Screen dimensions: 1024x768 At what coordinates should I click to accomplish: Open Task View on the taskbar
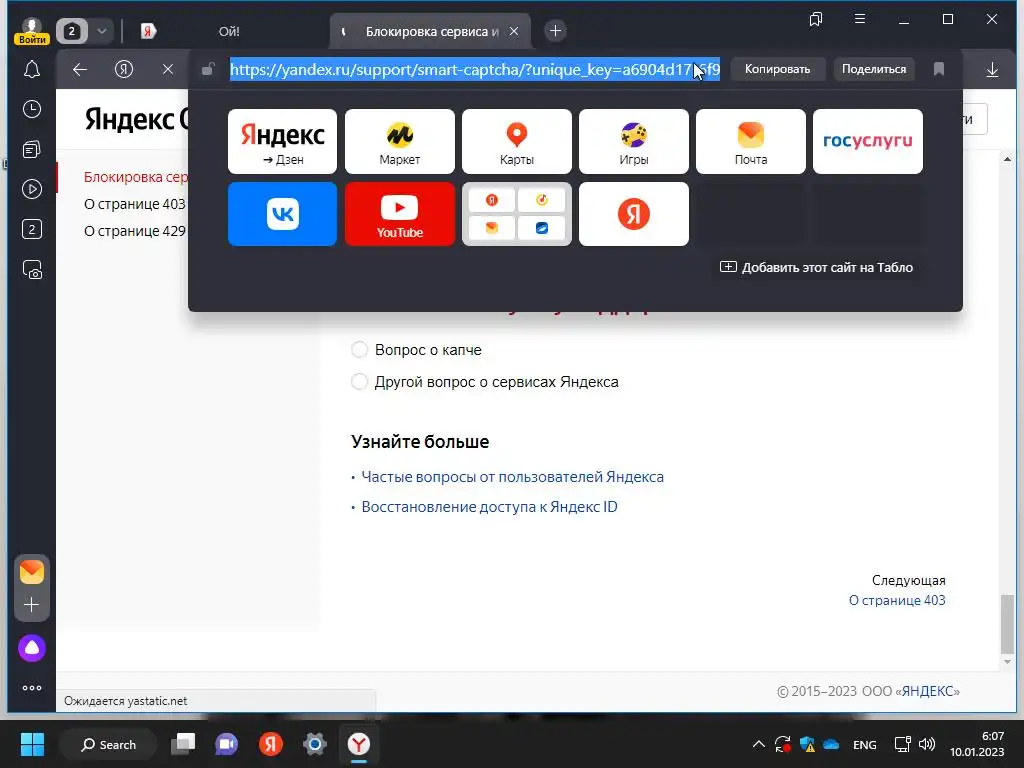(x=184, y=744)
